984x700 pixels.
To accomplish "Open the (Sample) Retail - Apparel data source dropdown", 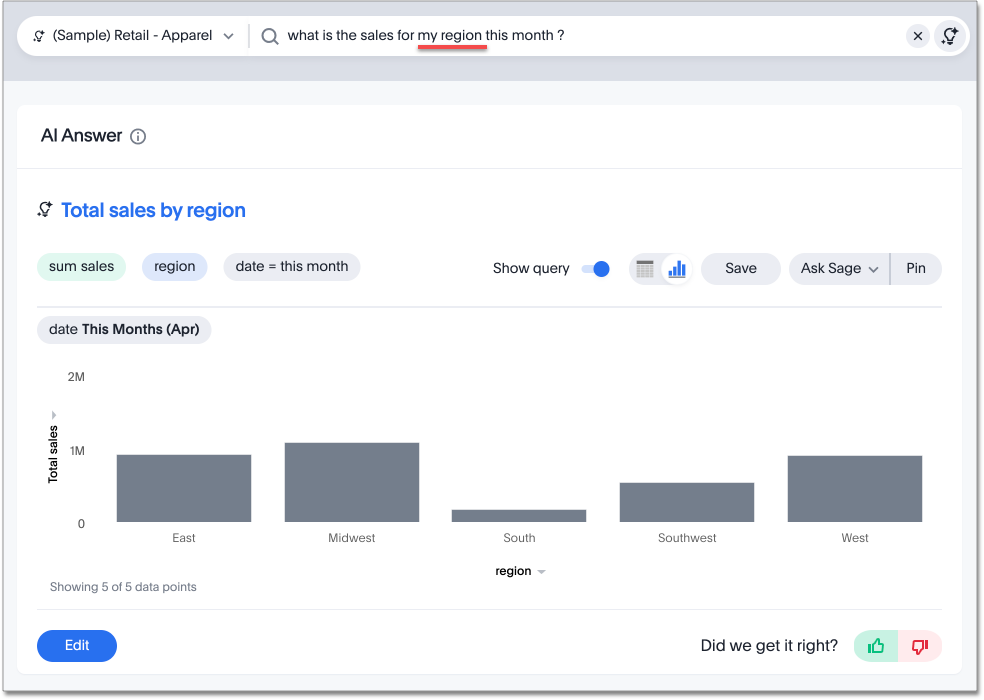I will click(133, 36).
